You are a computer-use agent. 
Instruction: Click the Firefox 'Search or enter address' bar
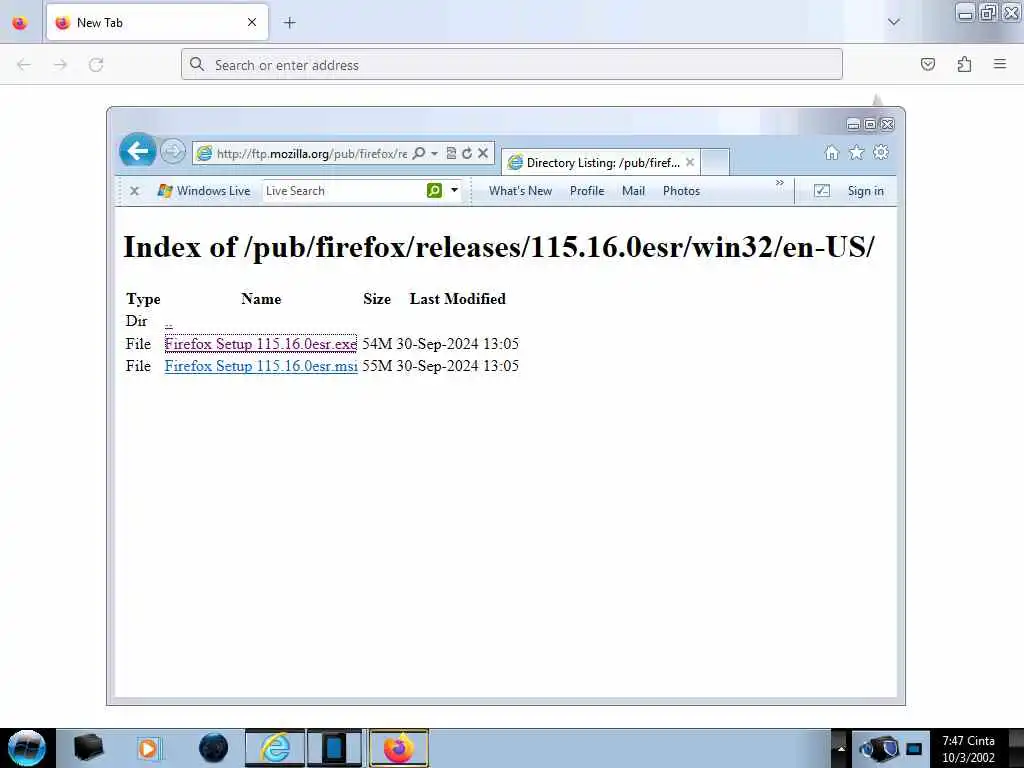tap(511, 65)
